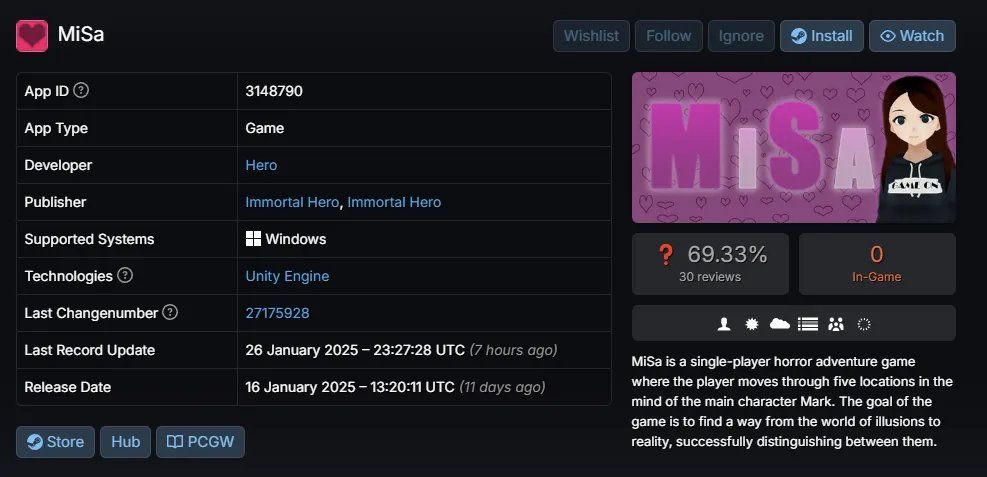The image size is (987, 477).
Task: Click the Follow button
Action: coord(668,36)
